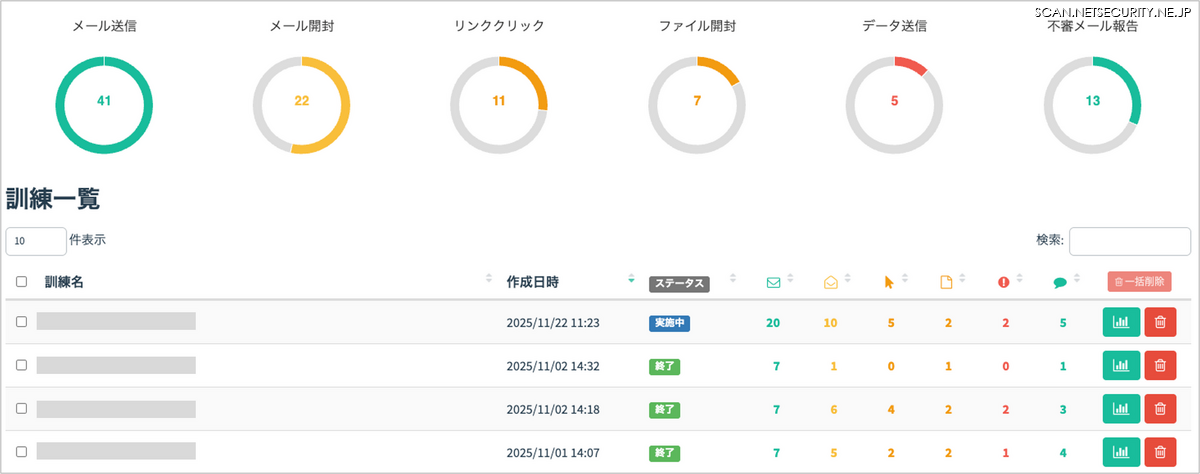Image resolution: width=1200 pixels, height=474 pixels.
Task: Click the green chart button for 2025/11/22 training
Action: (1120, 322)
